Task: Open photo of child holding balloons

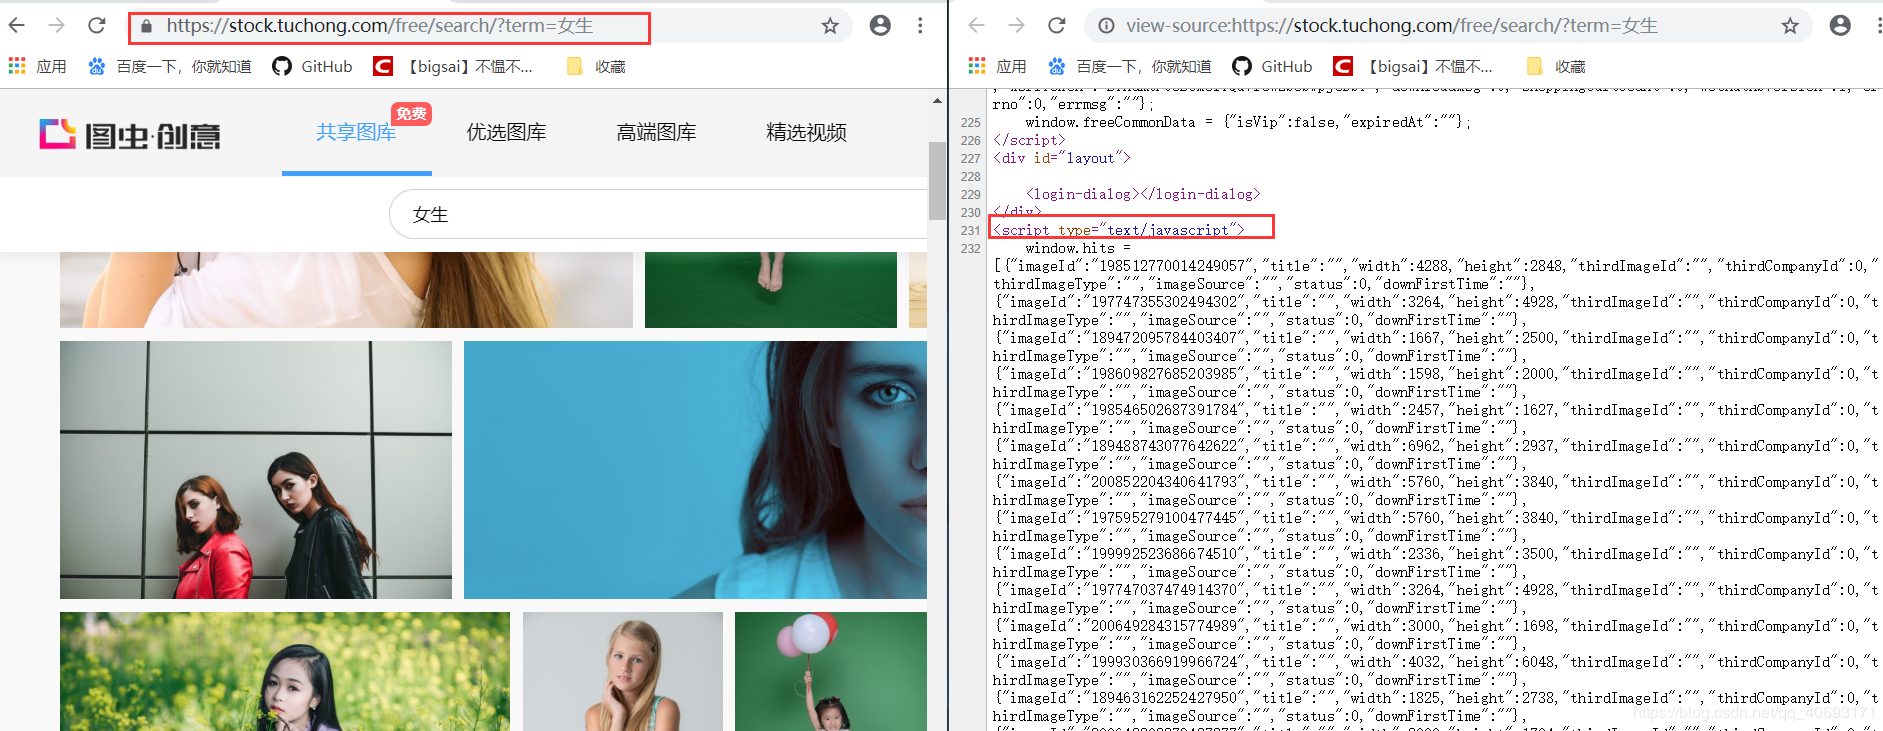Action: click(831, 671)
